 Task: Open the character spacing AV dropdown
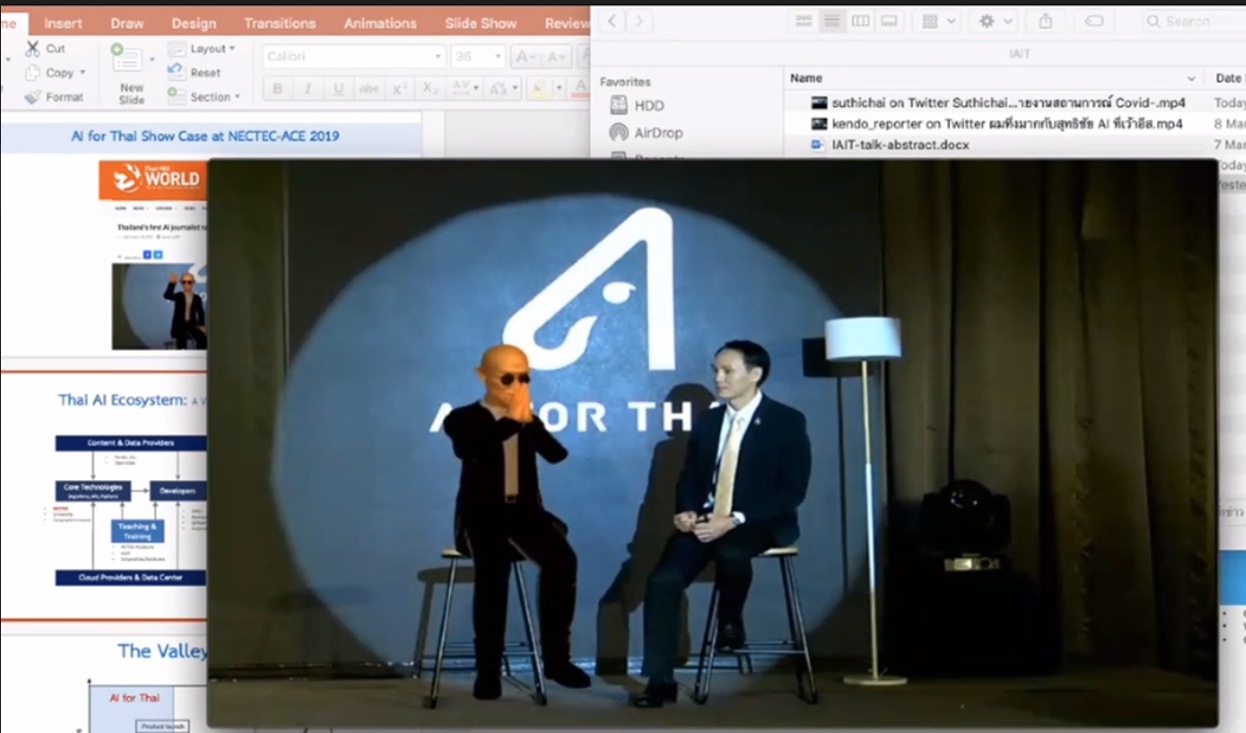tap(466, 89)
